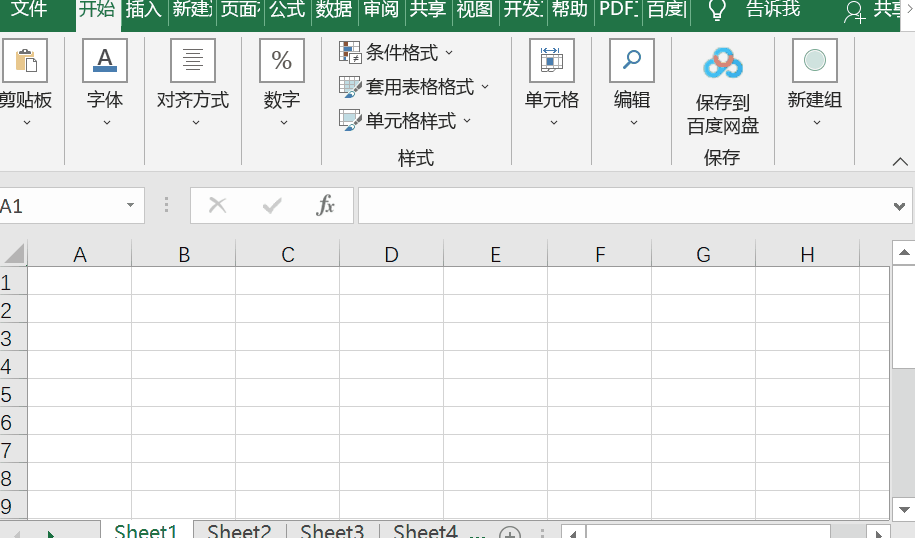Open the Alignment (对齐方式) group icon
This screenshot has height=538, width=915.
[193, 61]
